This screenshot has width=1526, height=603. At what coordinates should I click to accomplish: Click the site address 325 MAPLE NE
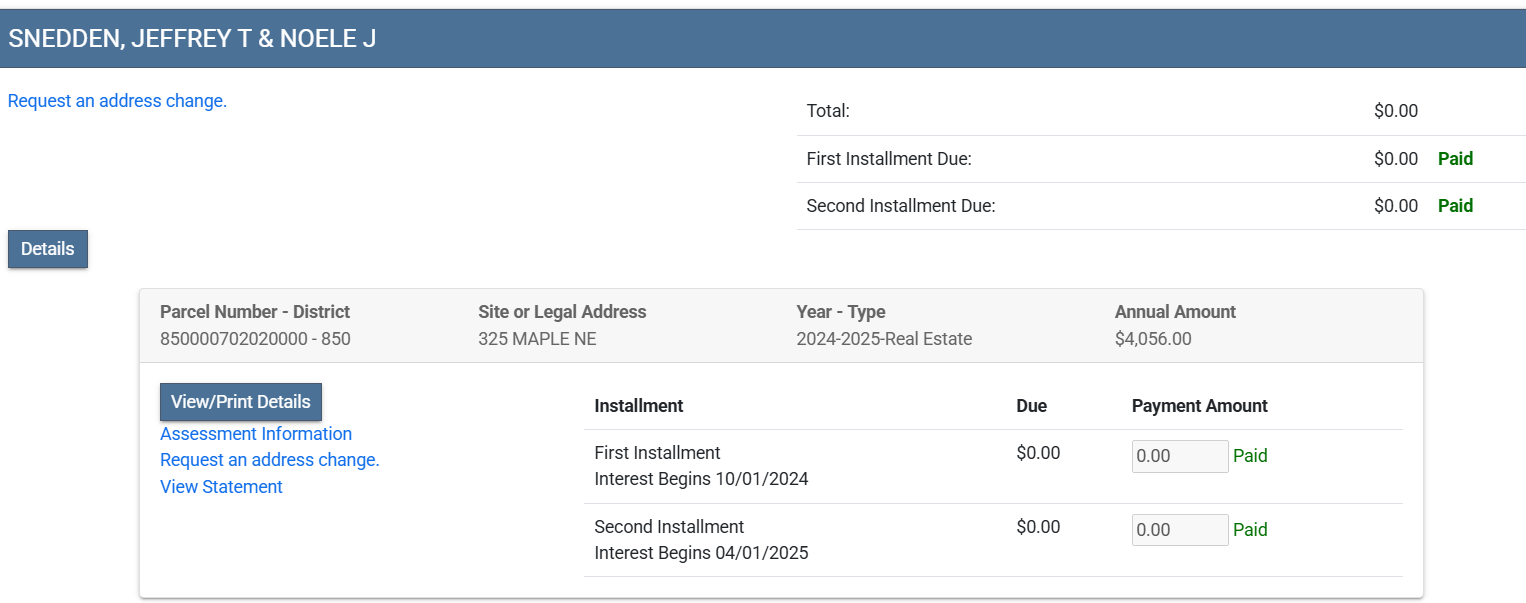[537, 339]
